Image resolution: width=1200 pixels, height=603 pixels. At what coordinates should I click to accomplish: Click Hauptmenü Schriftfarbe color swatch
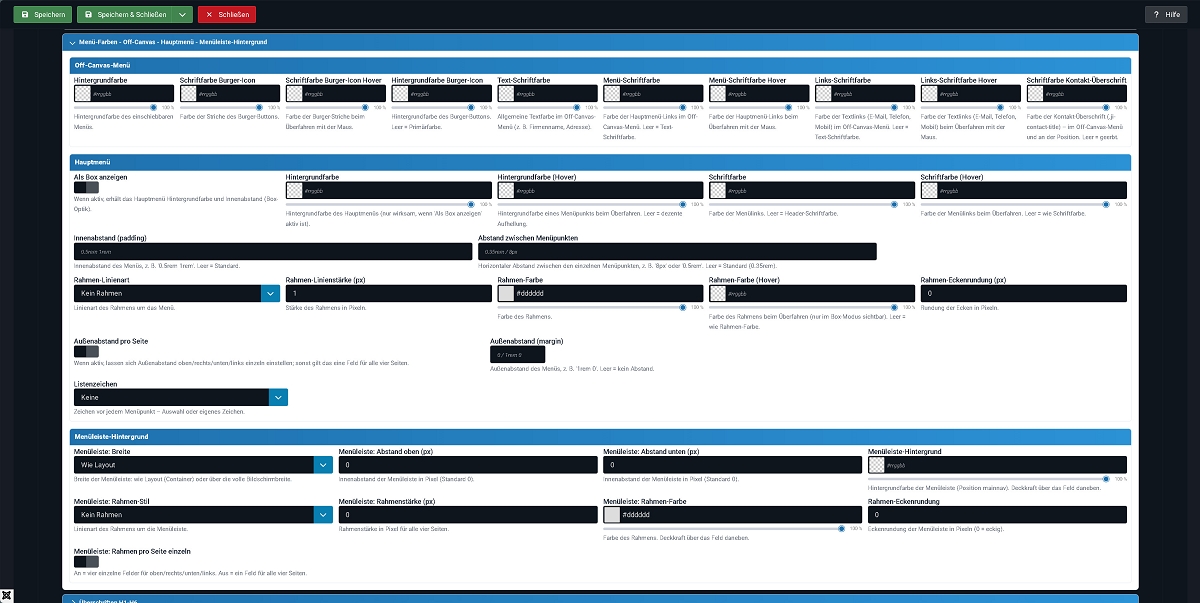click(x=718, y=190)
